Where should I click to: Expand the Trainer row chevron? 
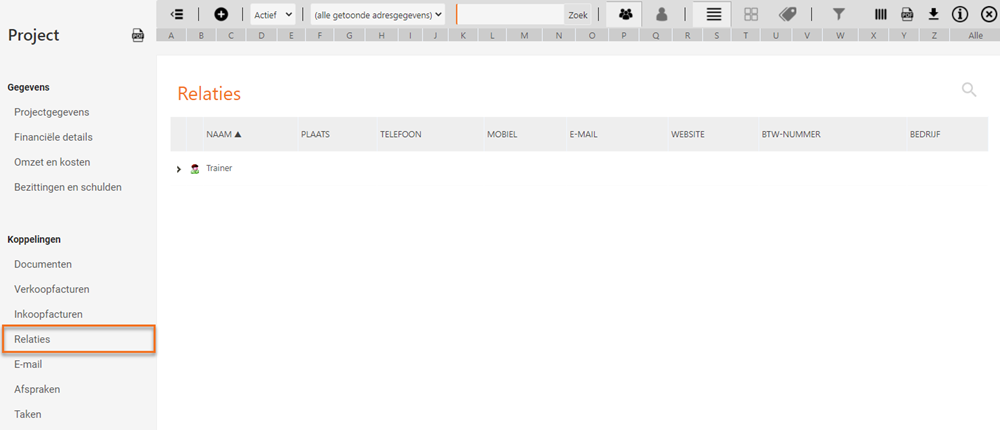(179, 169)
